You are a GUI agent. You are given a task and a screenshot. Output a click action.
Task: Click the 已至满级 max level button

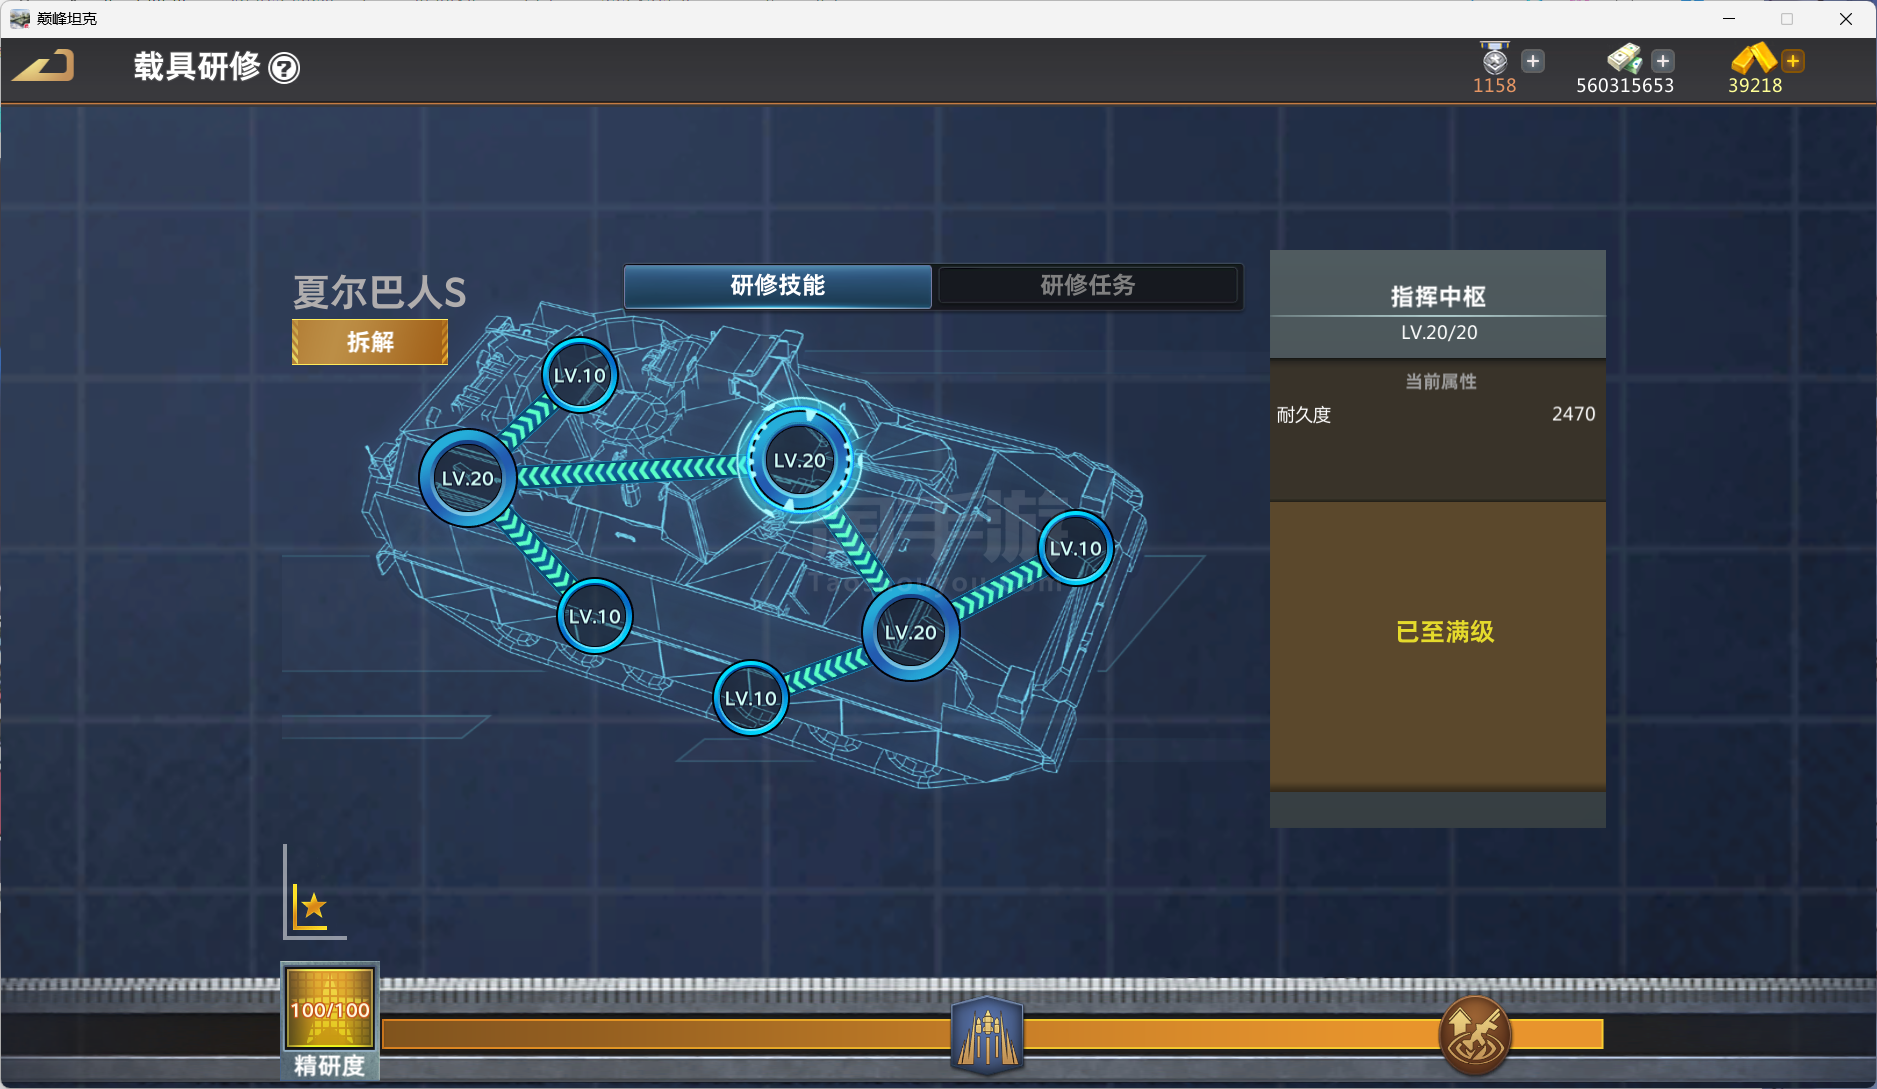coord(1444,632)
